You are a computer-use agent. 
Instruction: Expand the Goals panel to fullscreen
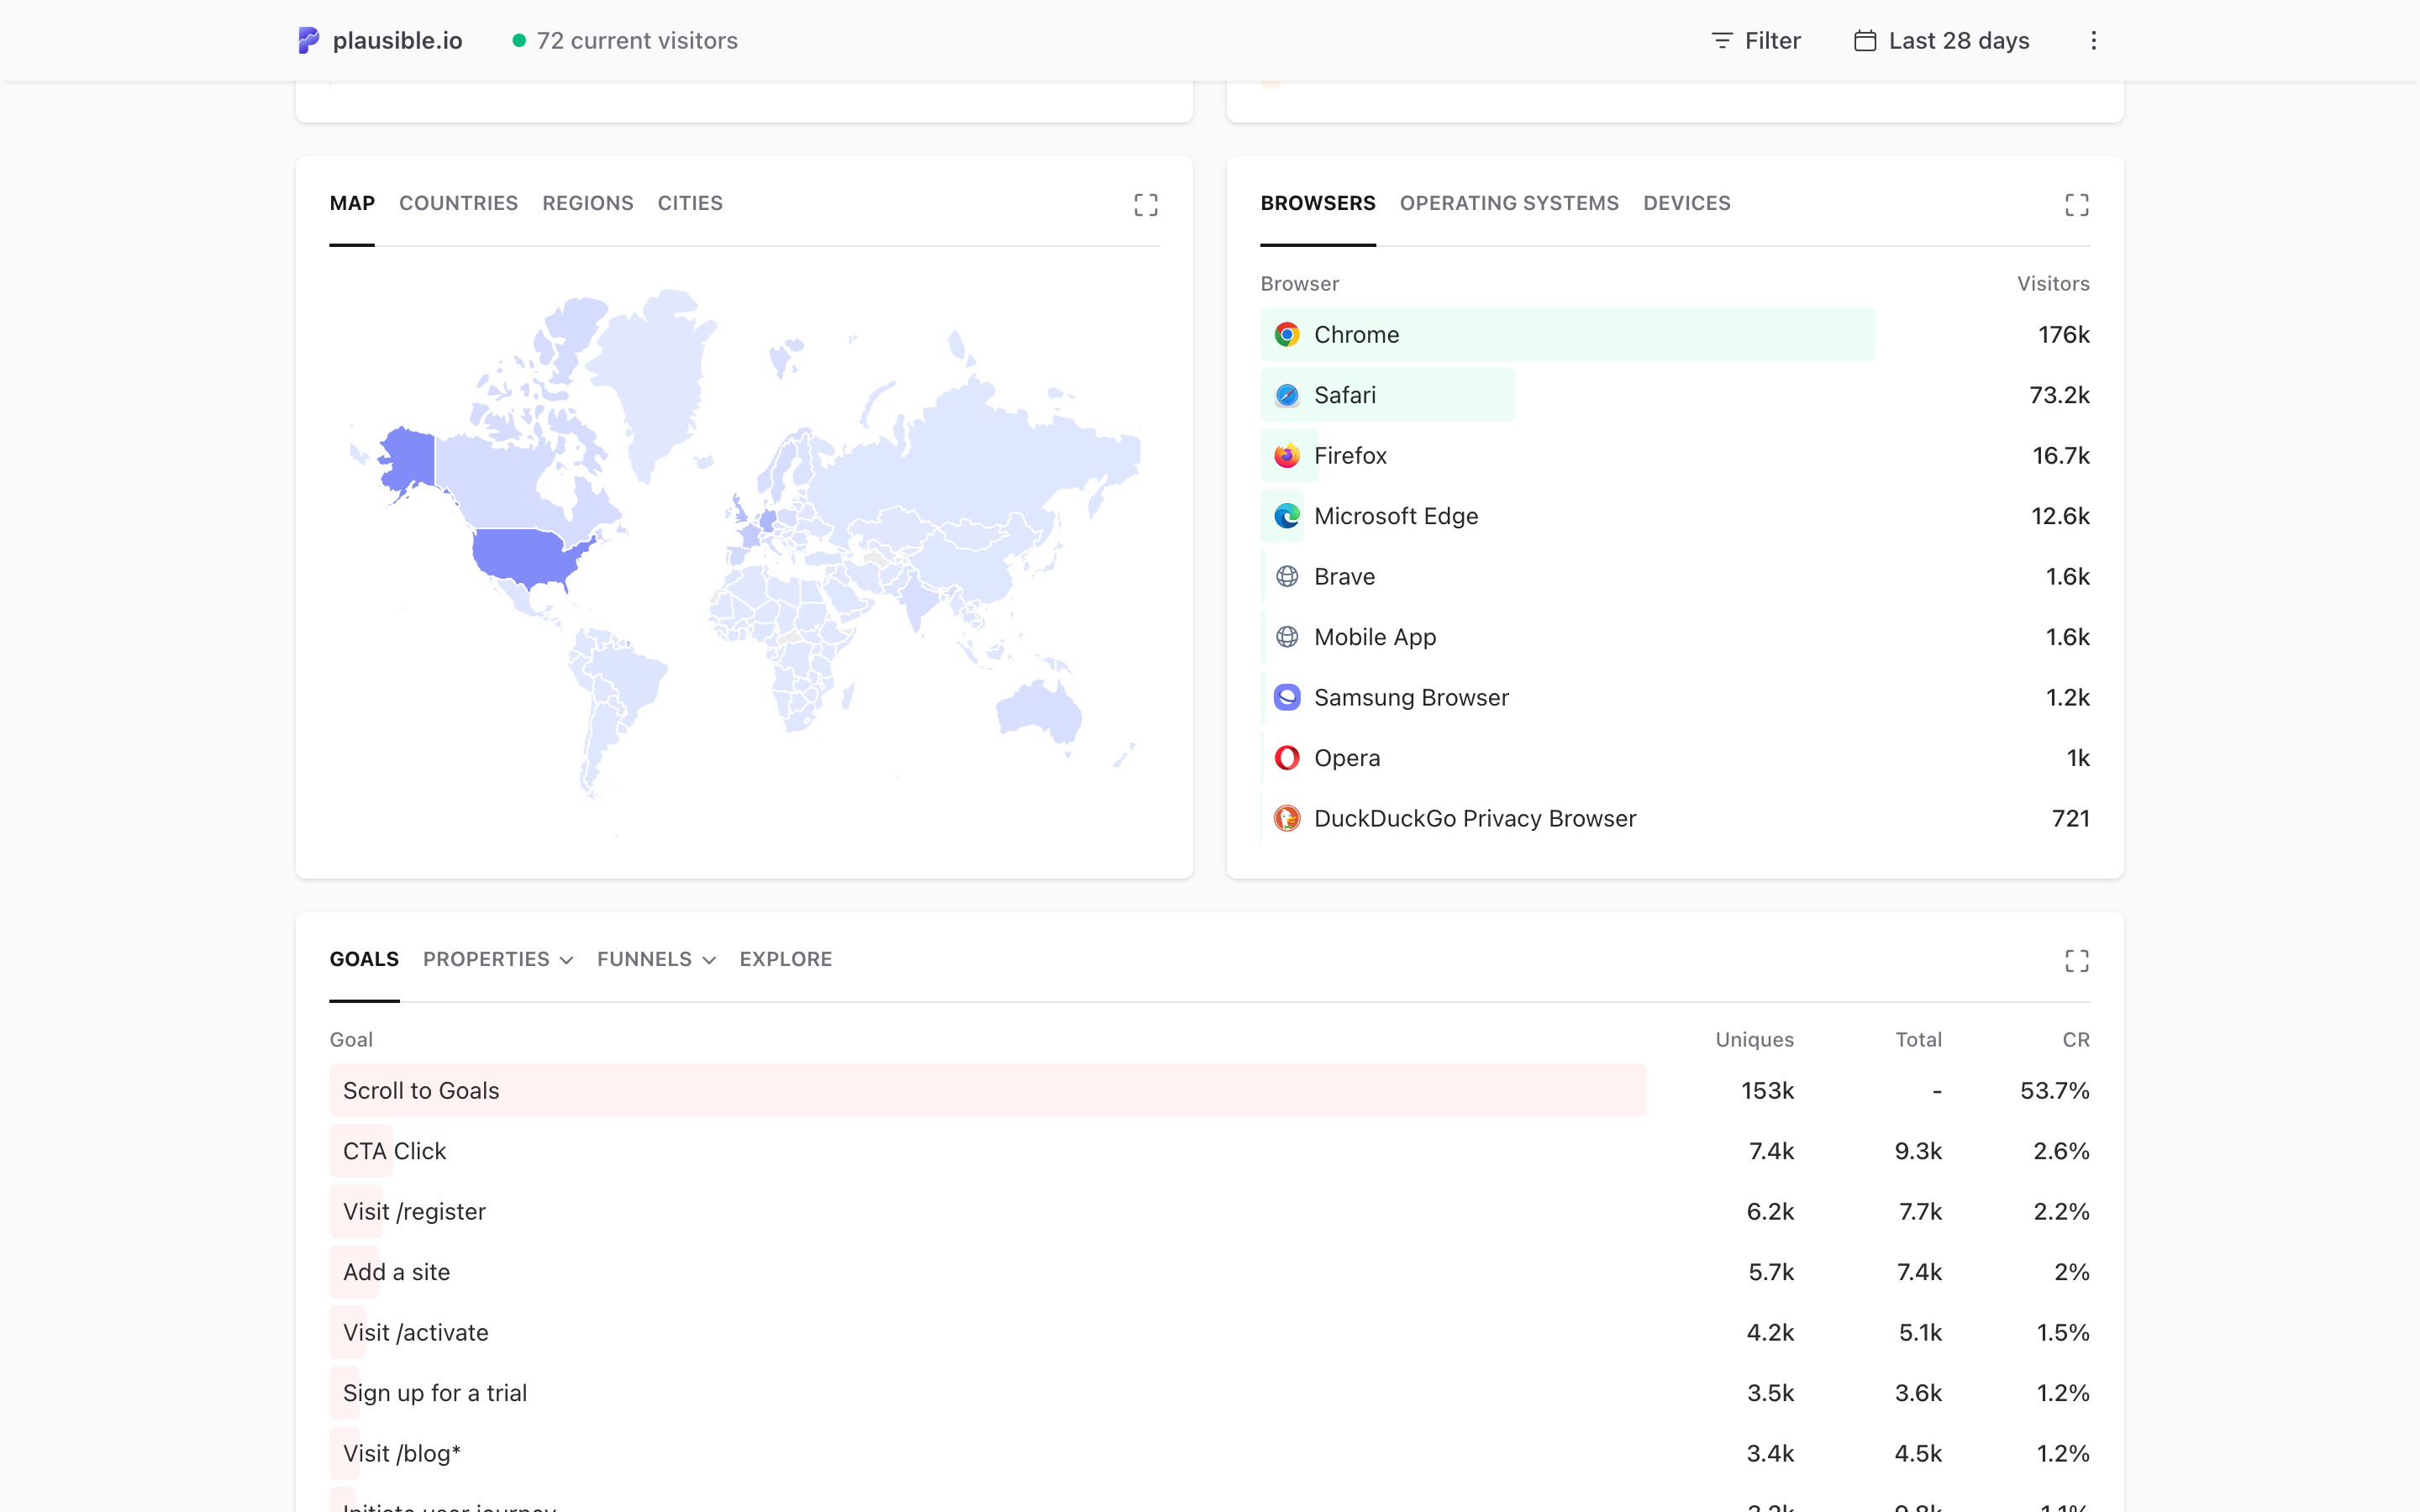pyautogui.click(x=2077, y=961)
